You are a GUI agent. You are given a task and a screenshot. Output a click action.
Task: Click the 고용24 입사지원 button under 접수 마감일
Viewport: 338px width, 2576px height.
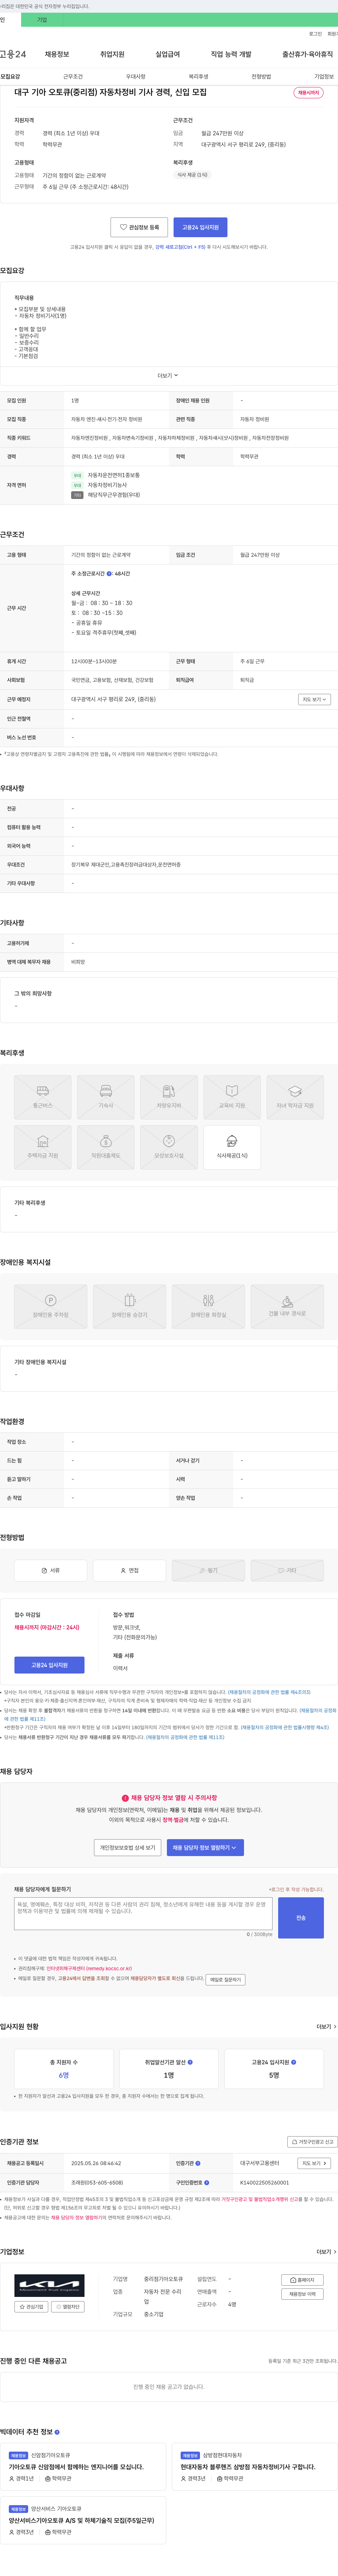point(49,1665)
